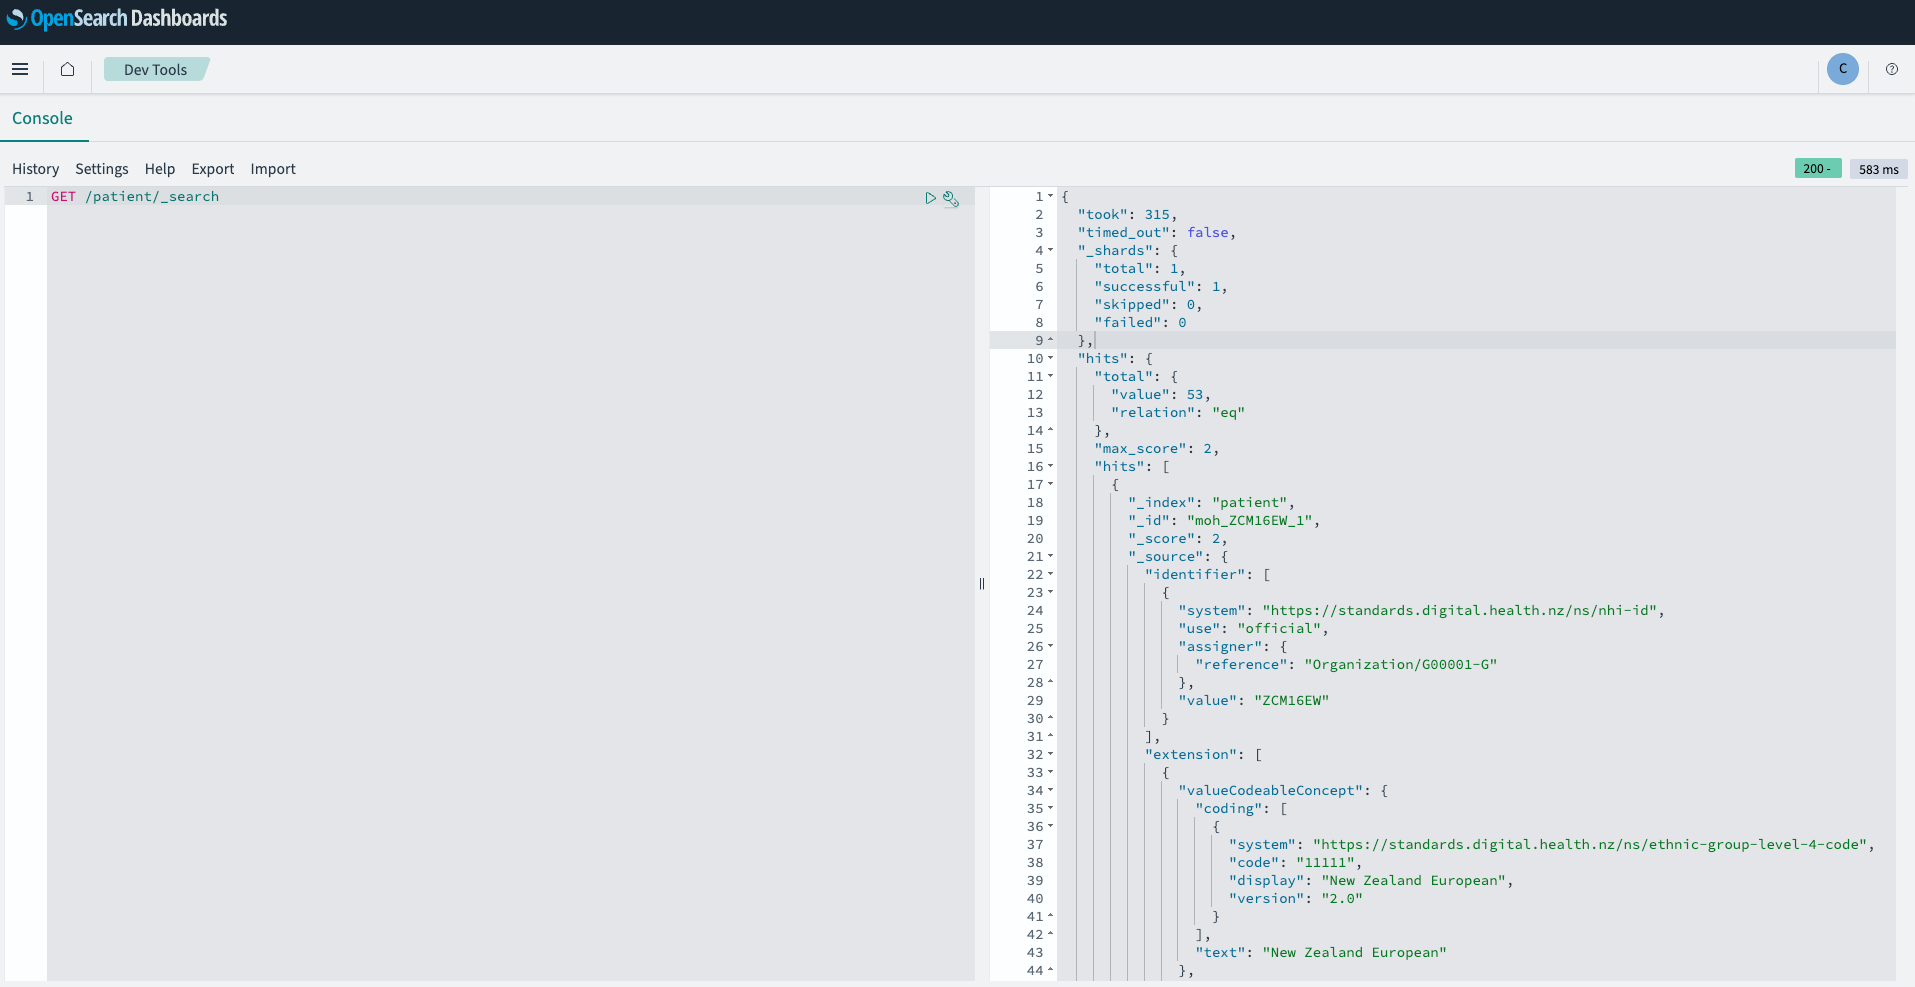
Task: Click the "_index": "patient" line
Action: click(x=1211, y=503)
